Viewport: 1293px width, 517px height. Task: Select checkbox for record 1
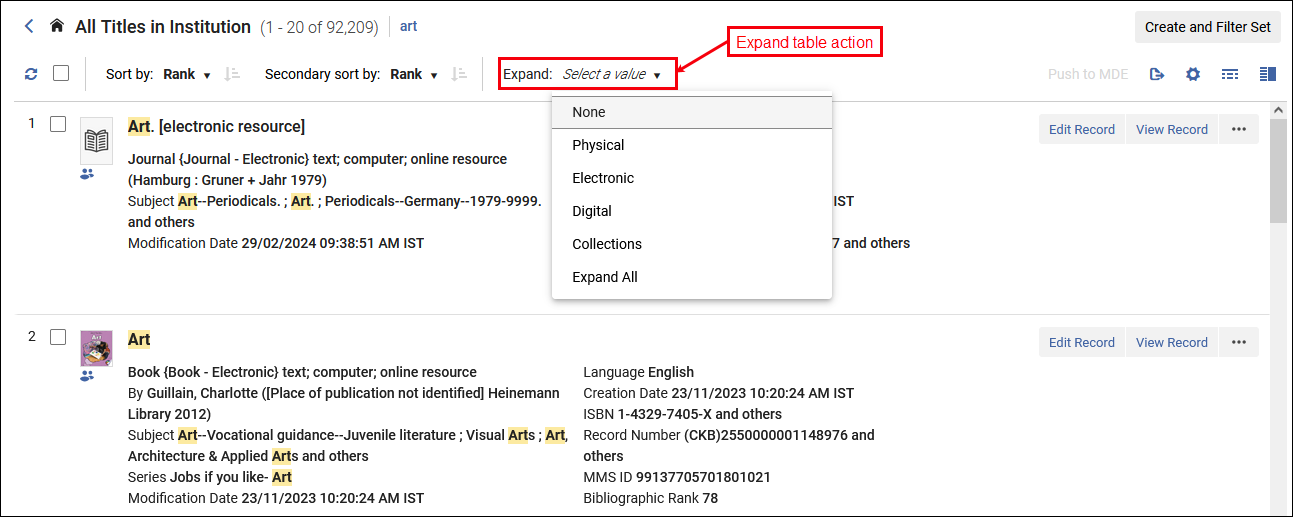tap(58, 124)
